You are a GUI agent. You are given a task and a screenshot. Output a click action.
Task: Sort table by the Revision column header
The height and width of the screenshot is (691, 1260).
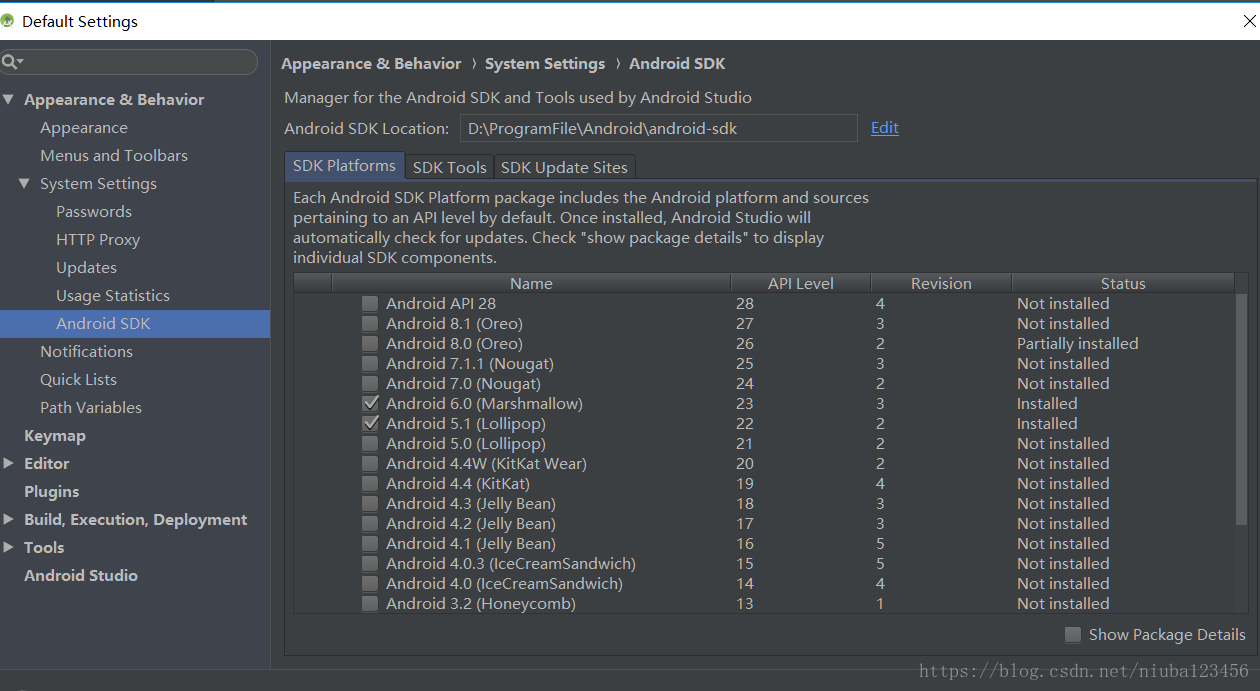(x=941, y=283)
